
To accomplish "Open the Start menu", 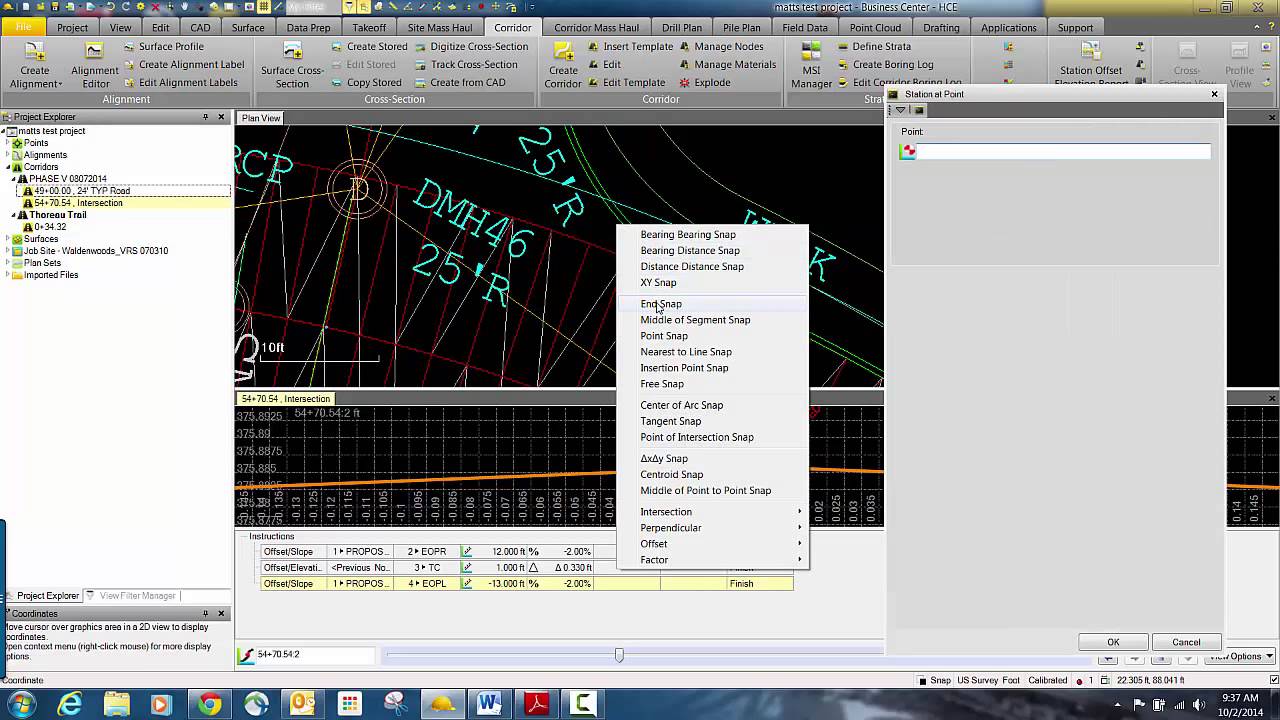I will pyautogui.click(x=21, y=704).
